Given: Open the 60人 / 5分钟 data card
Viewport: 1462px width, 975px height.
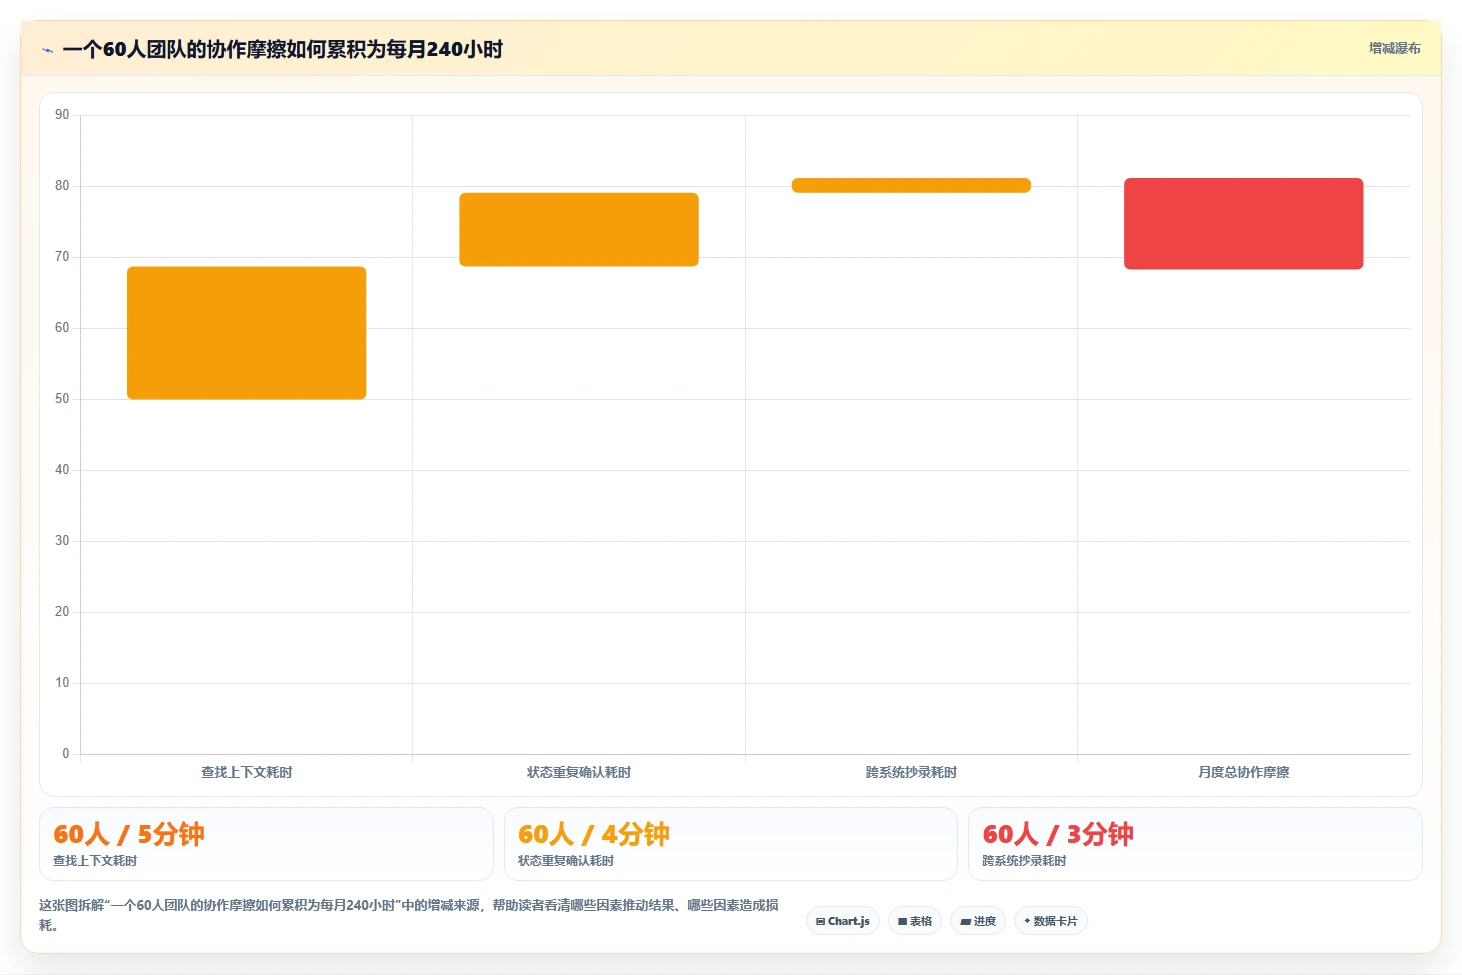Looking at the screenshot, I should [266, 844].
